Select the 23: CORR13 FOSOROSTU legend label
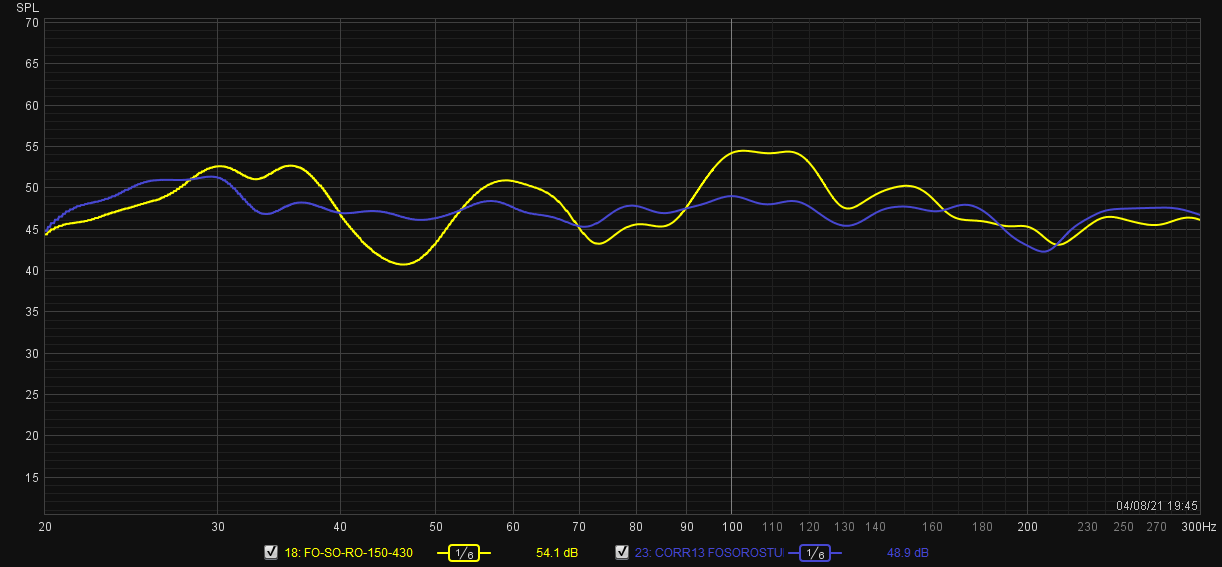This screenshot has width=1222, height=567. coord(709,553)
